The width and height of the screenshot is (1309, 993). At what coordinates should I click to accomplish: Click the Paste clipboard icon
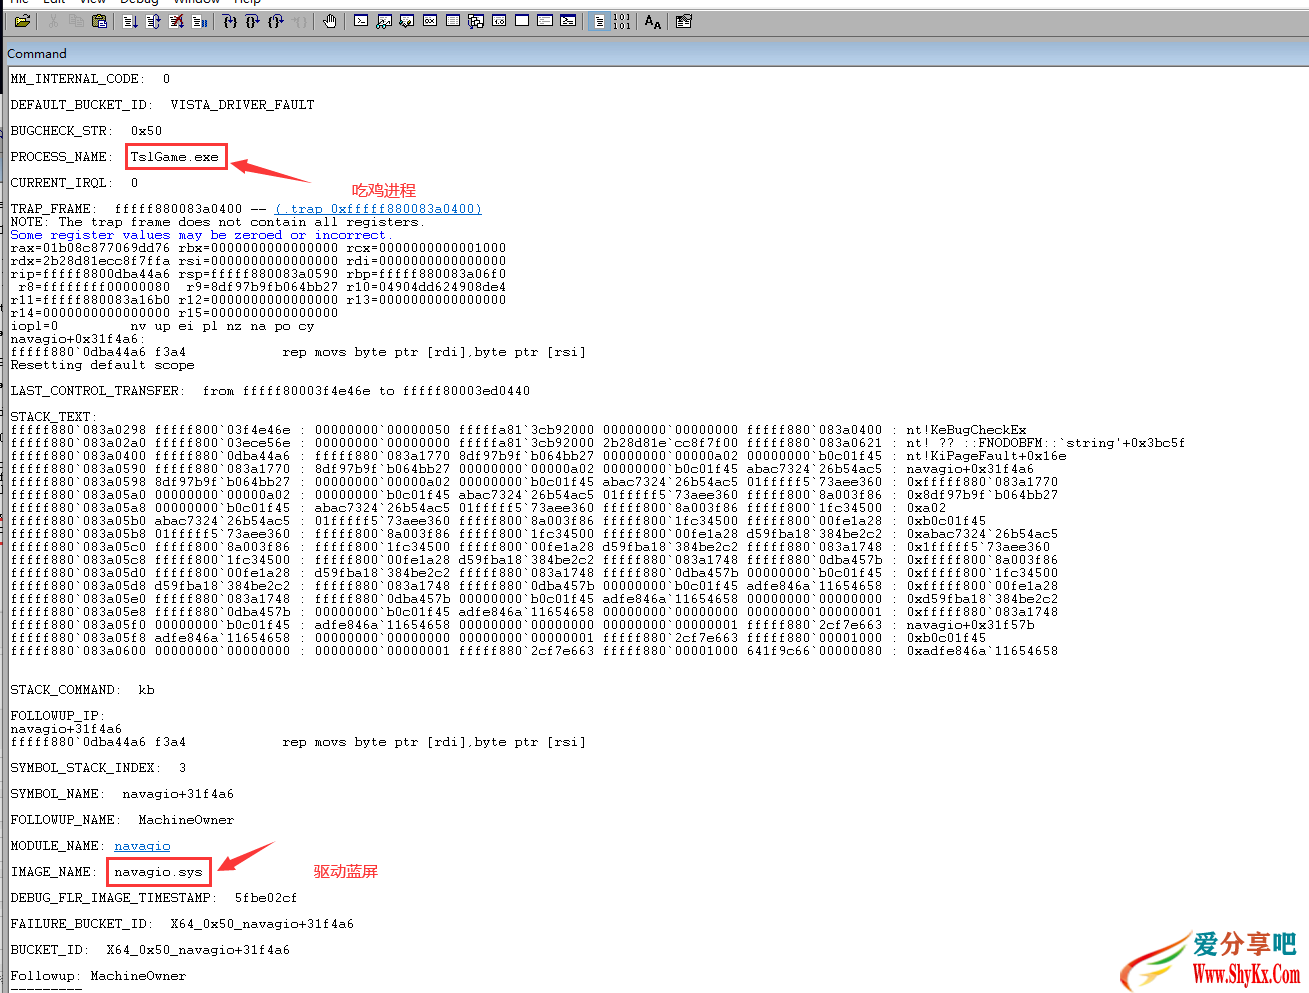pos(99,21)
